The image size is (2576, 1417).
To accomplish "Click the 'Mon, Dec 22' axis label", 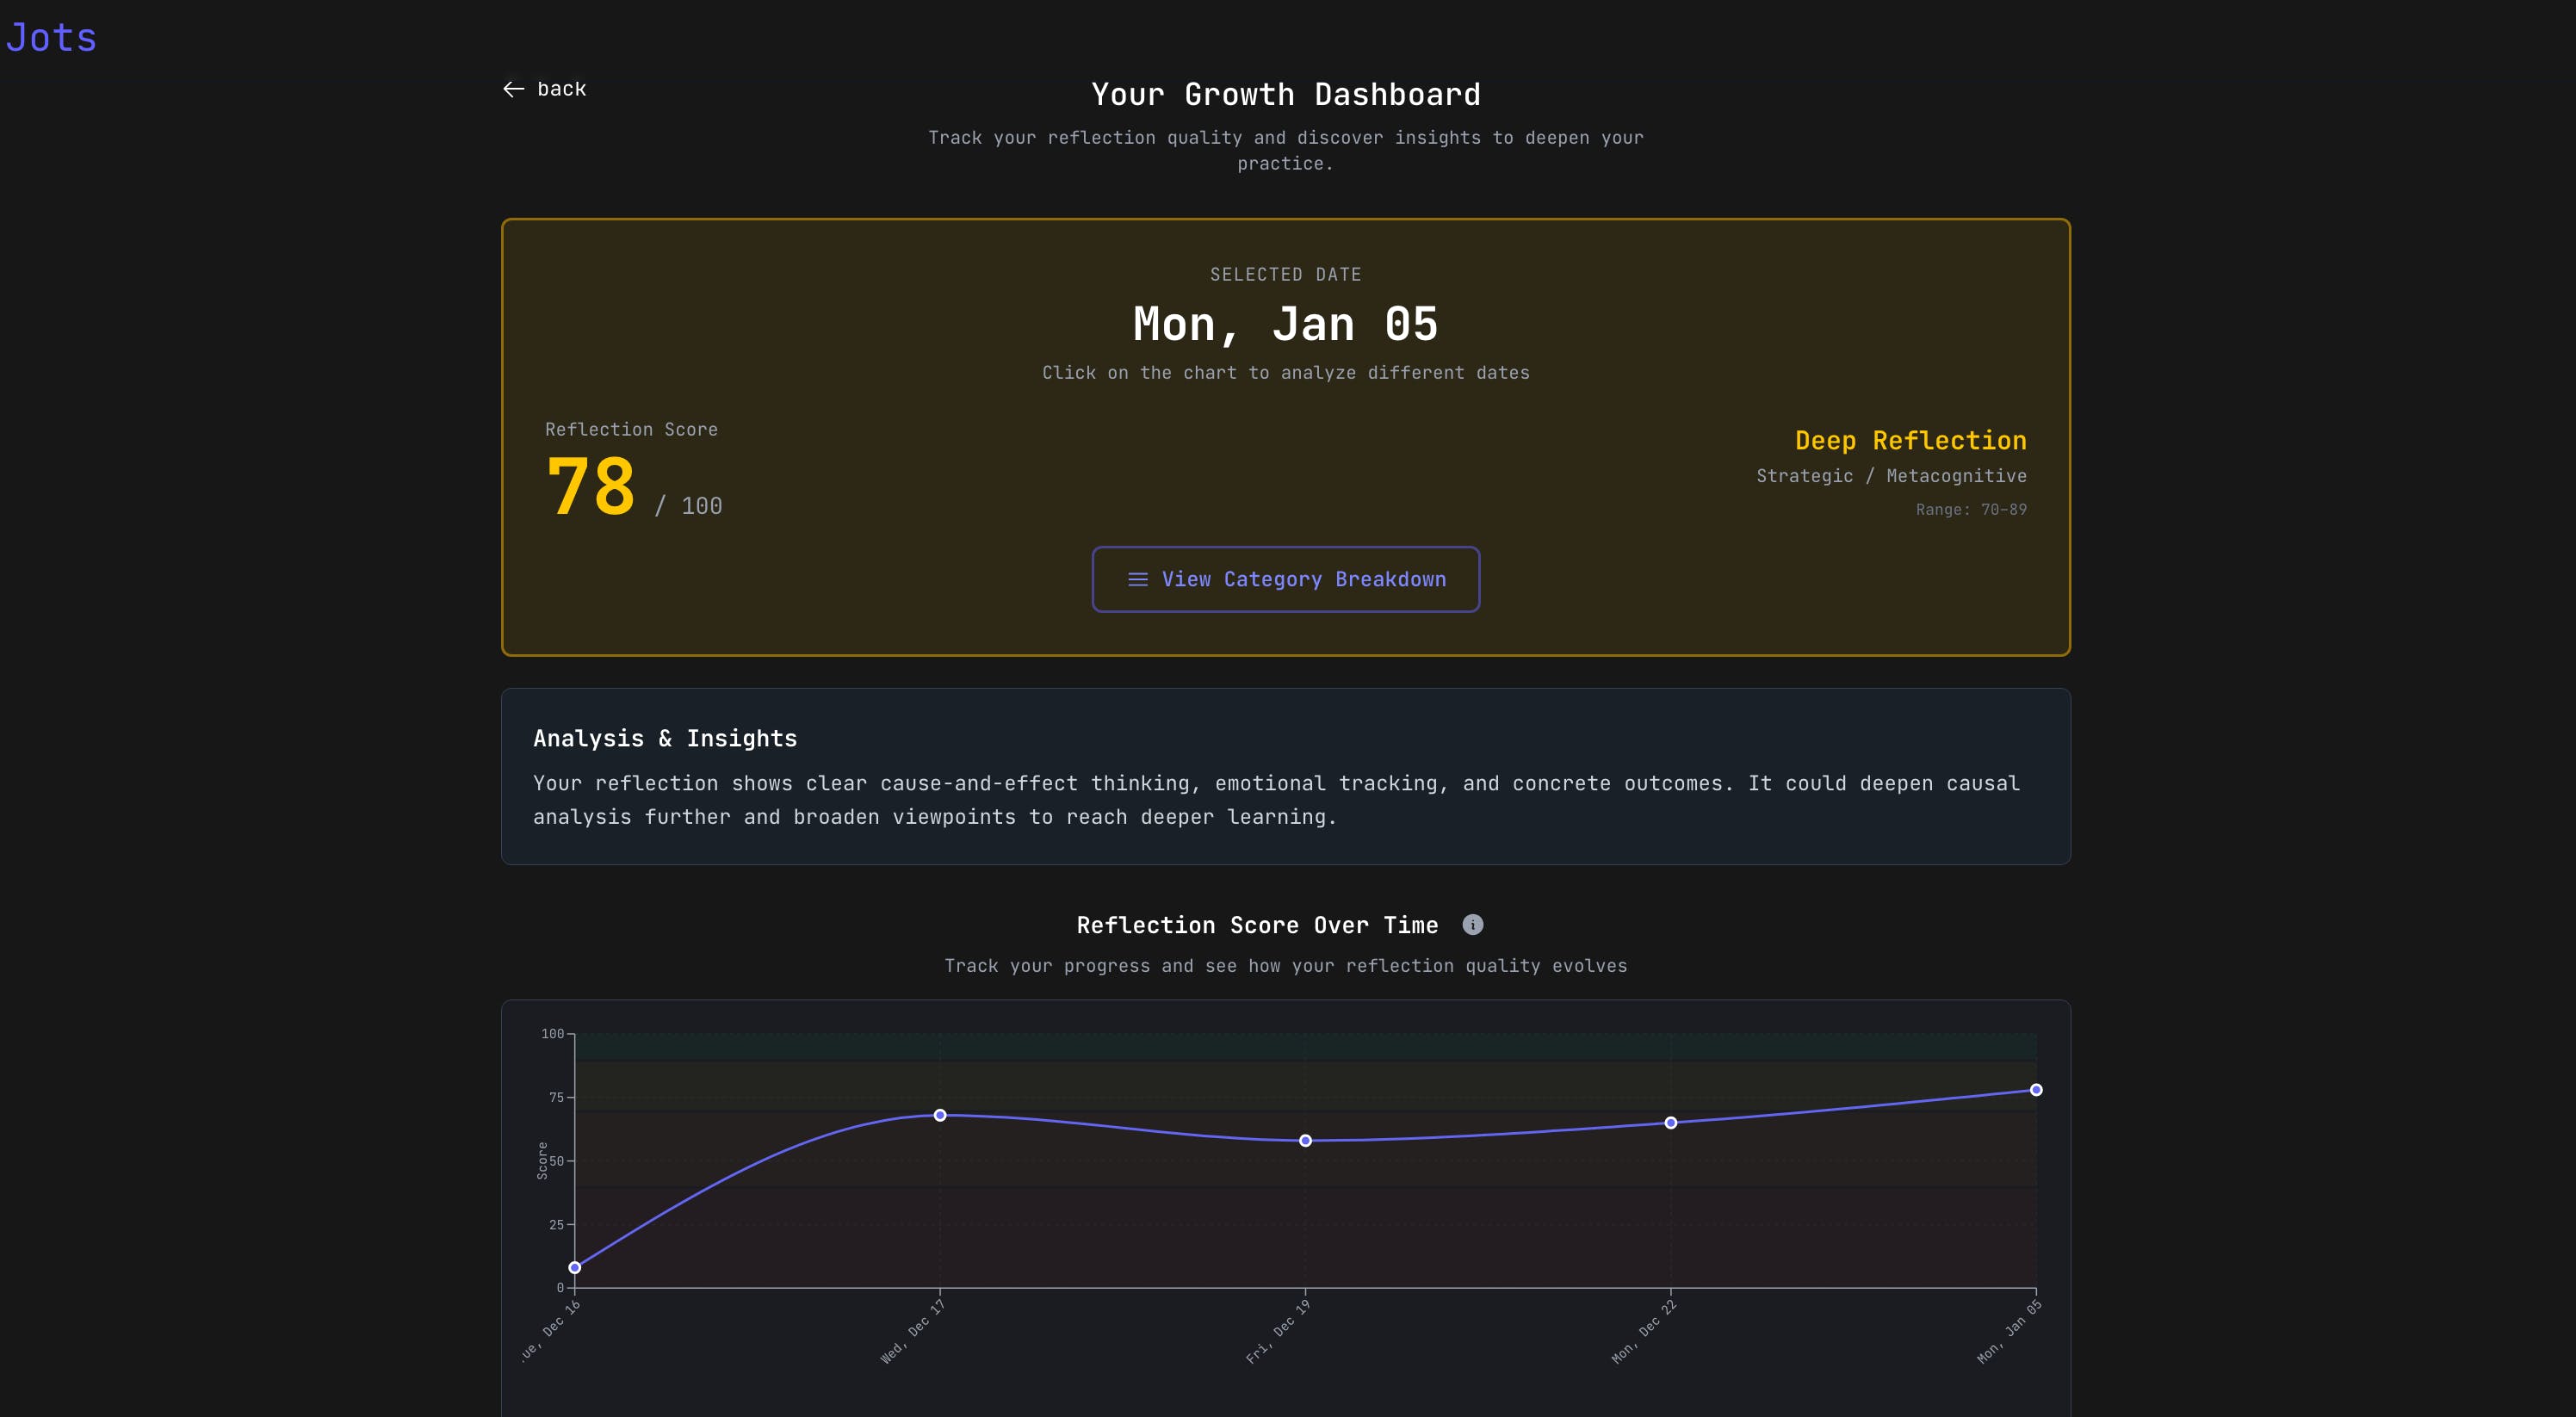I will coord(1644,1332).
